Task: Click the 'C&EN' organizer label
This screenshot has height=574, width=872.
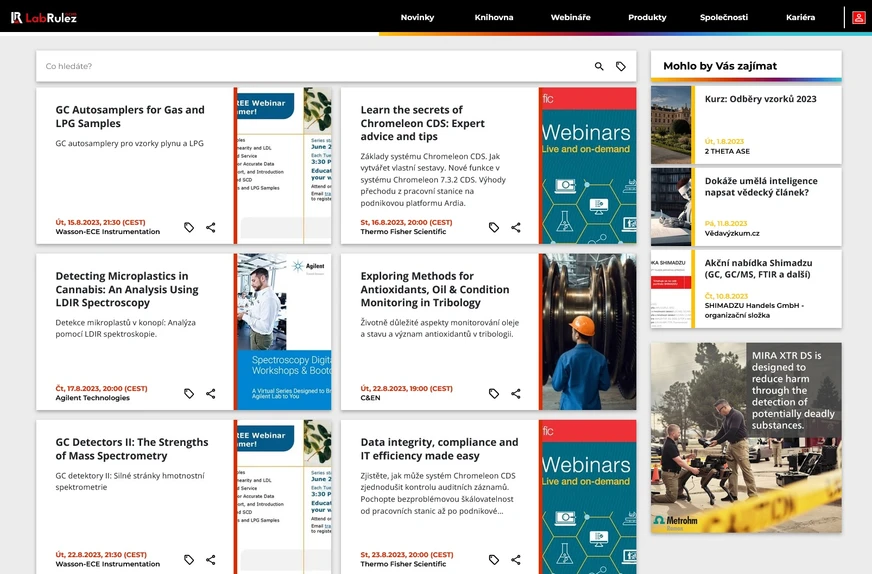Action: click(x=370, y=398)
